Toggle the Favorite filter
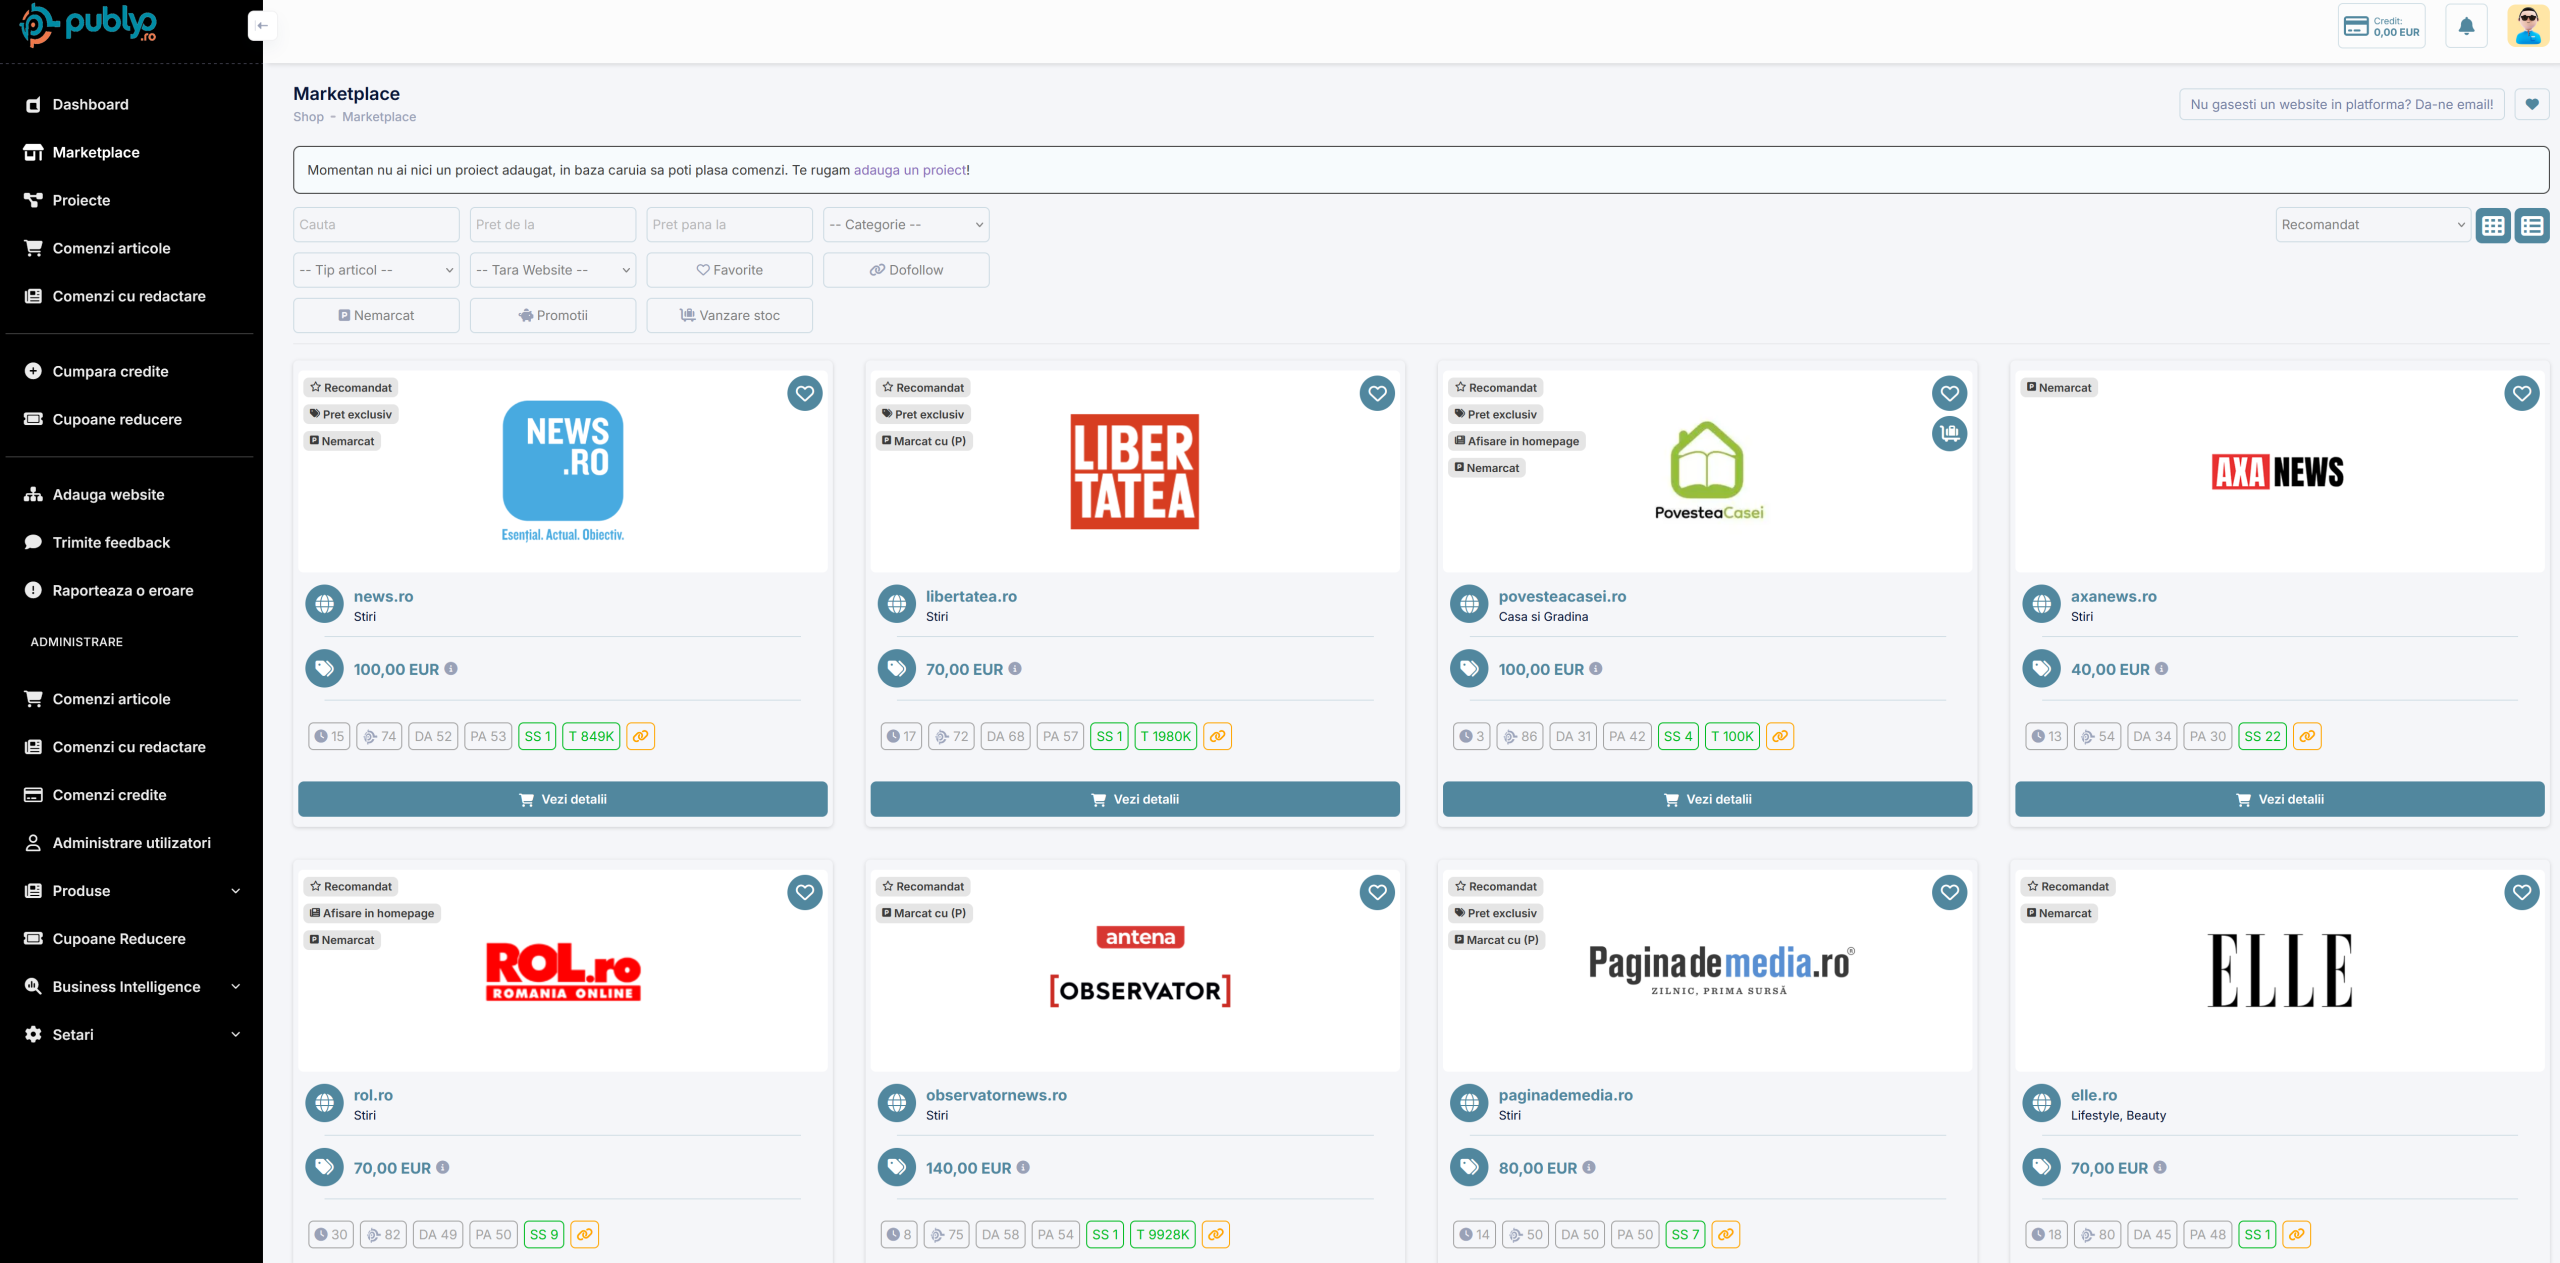 click(729, 270)
